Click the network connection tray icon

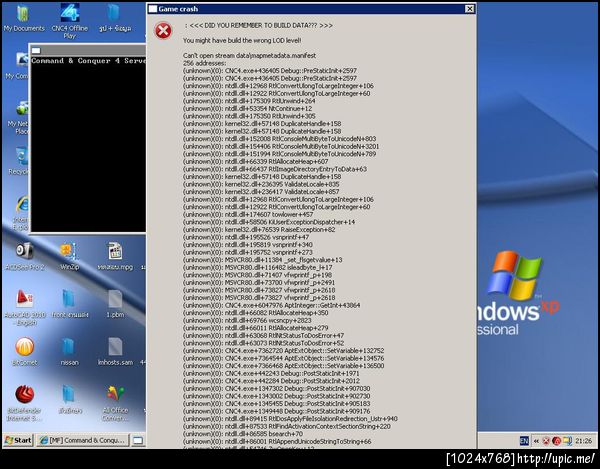(x=567, y=441)
